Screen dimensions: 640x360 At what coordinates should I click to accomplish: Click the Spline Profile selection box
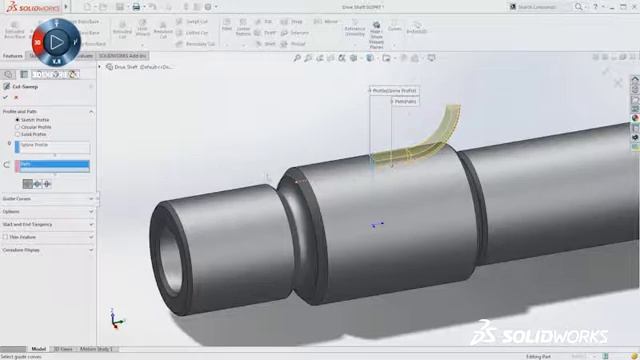point(52,147)
